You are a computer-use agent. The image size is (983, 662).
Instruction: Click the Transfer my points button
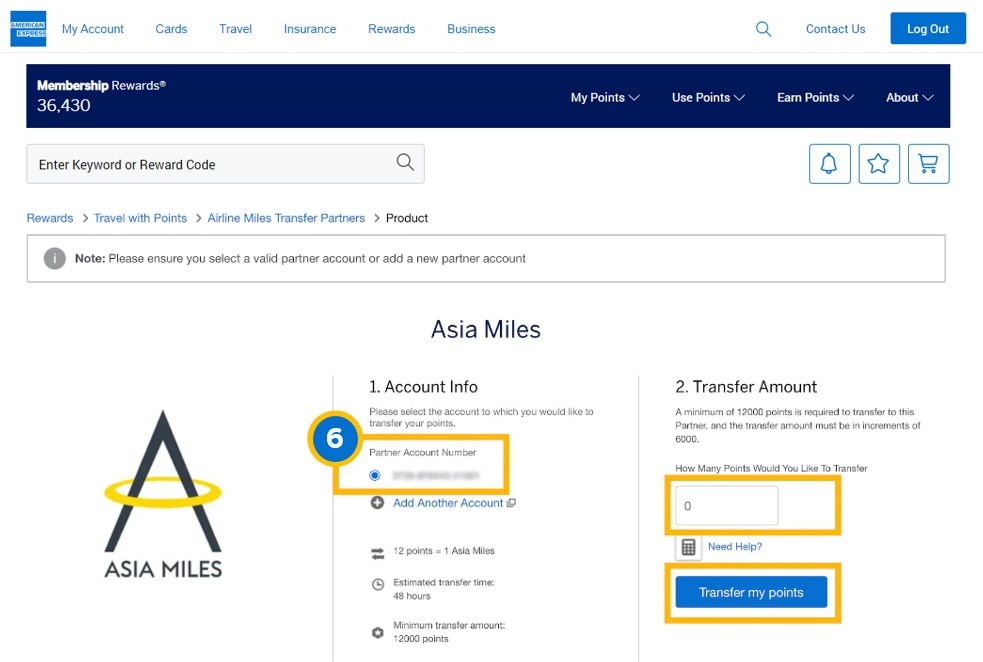point(752,592)
